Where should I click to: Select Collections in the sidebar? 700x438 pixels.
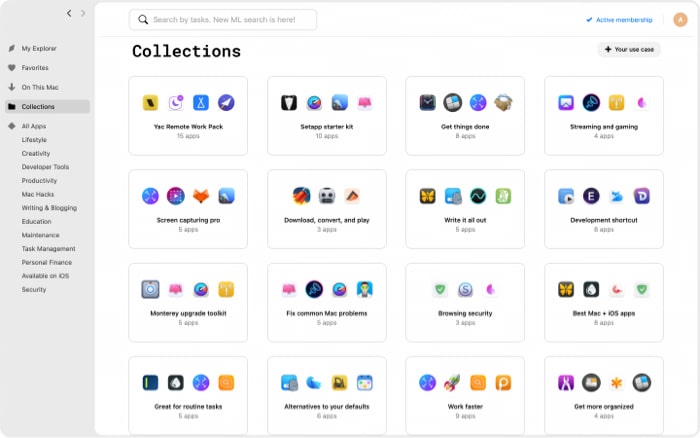point(47,107)
